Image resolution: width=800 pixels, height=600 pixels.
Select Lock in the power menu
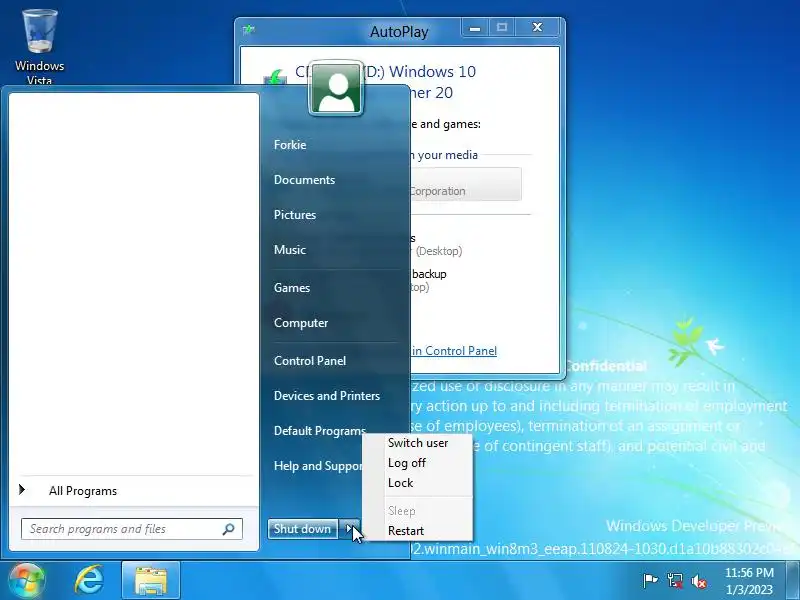(x=401, y=483)
